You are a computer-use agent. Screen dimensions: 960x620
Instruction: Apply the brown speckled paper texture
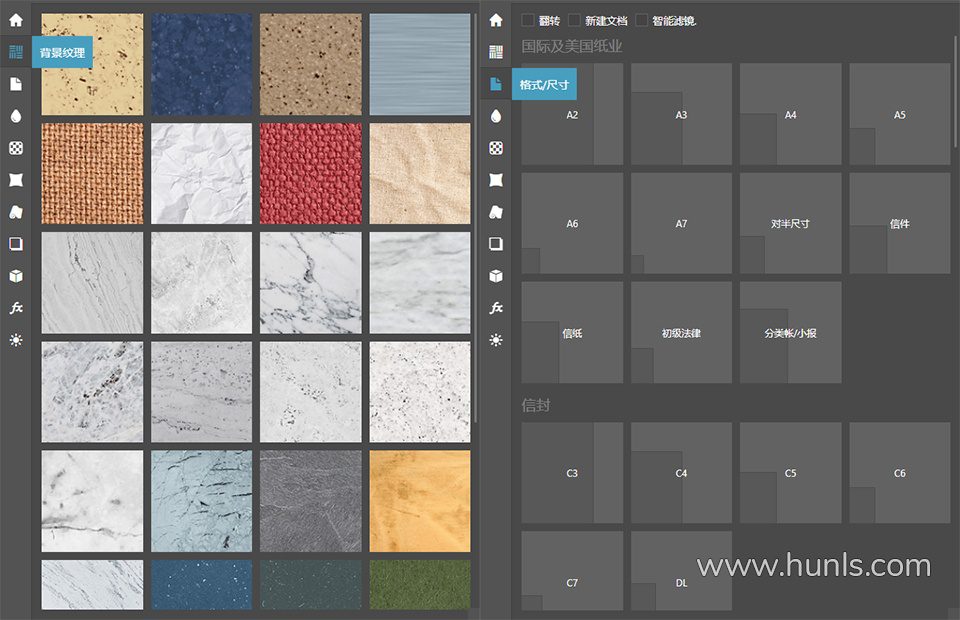click(x=310, y=64)
